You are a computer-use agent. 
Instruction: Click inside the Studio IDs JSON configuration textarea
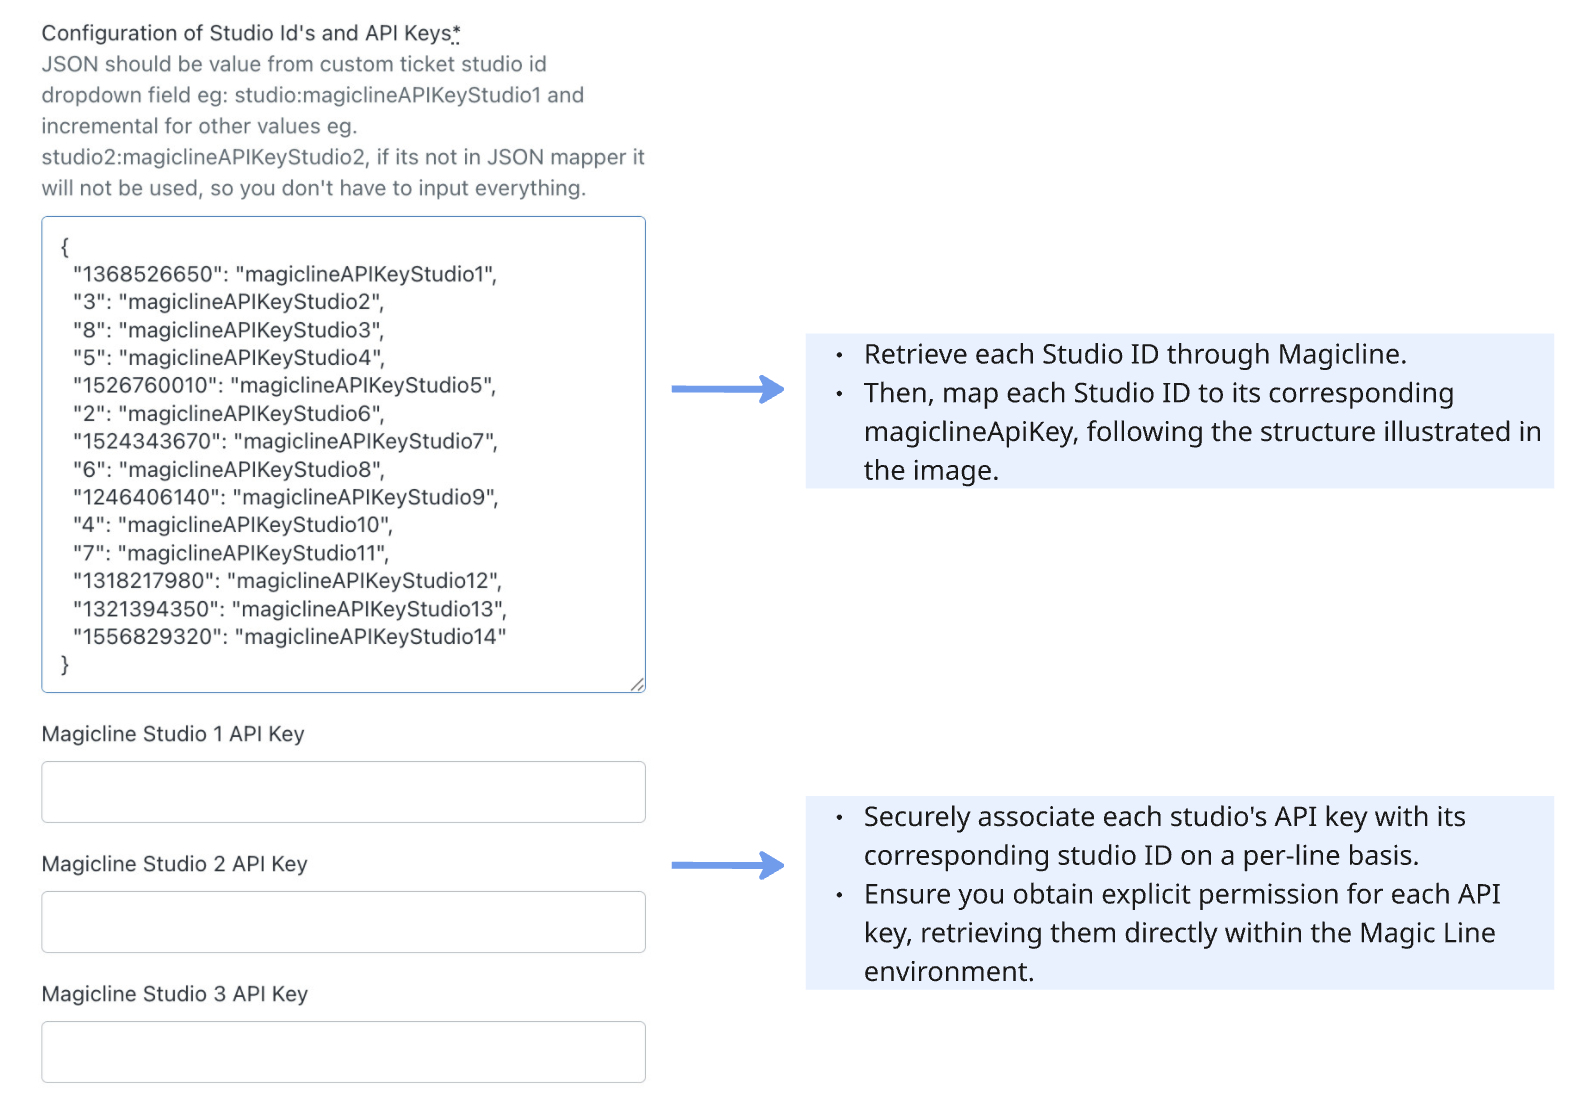click(343, 454)
